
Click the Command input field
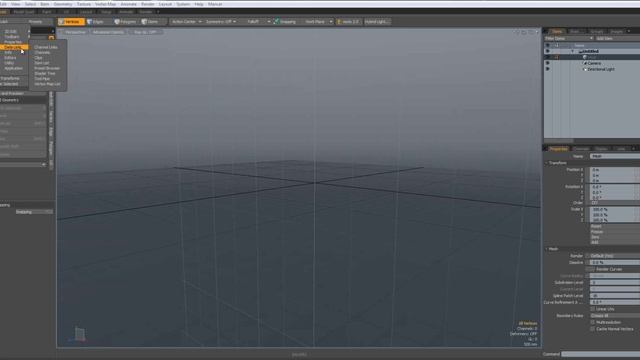click(x=600, y=354)
